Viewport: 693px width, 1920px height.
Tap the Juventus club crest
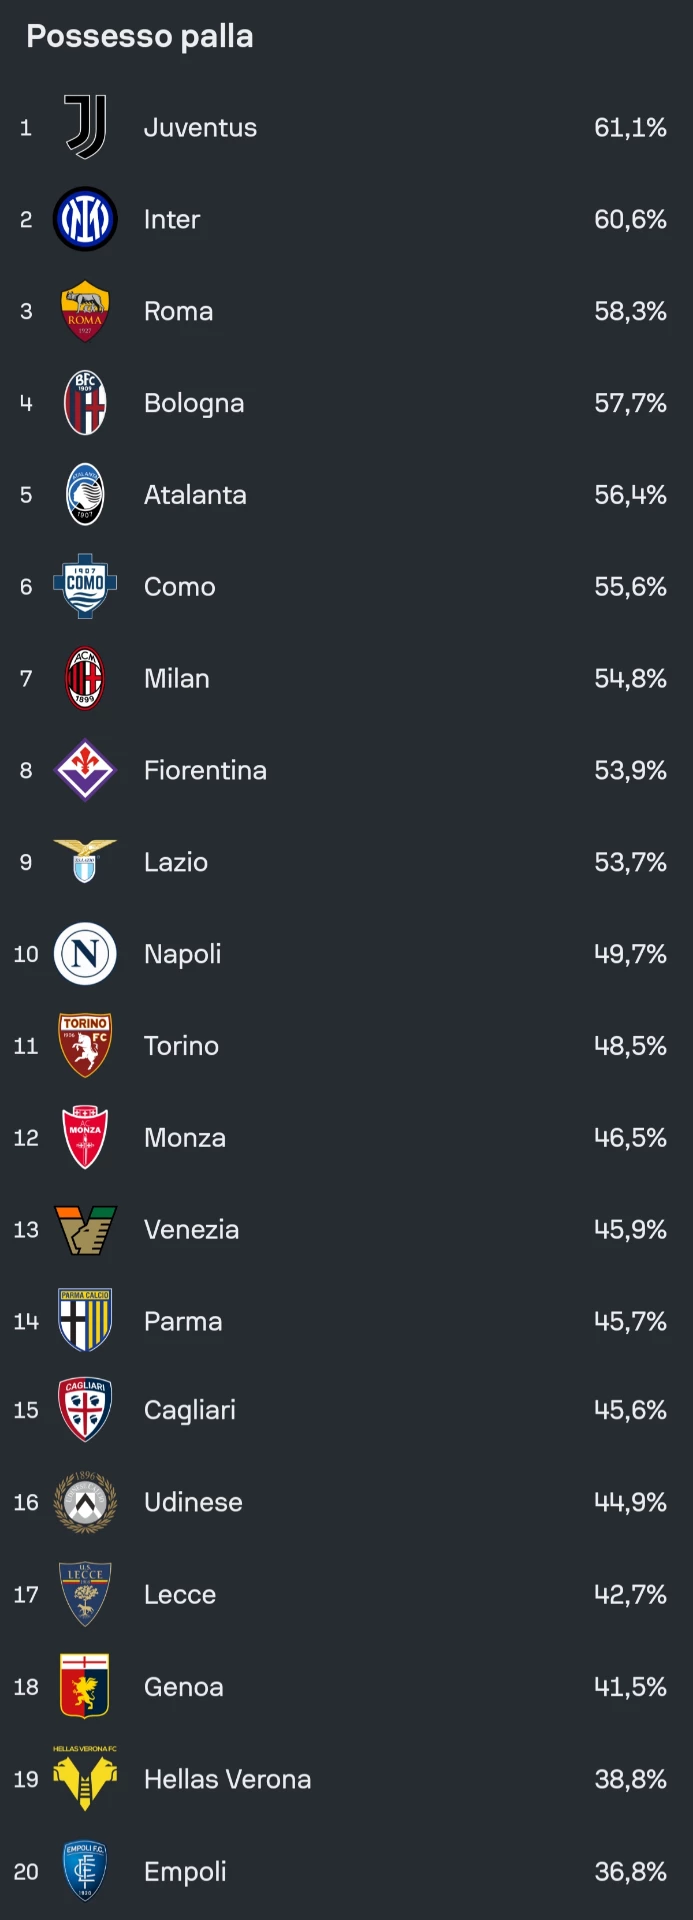click(85, 127)
